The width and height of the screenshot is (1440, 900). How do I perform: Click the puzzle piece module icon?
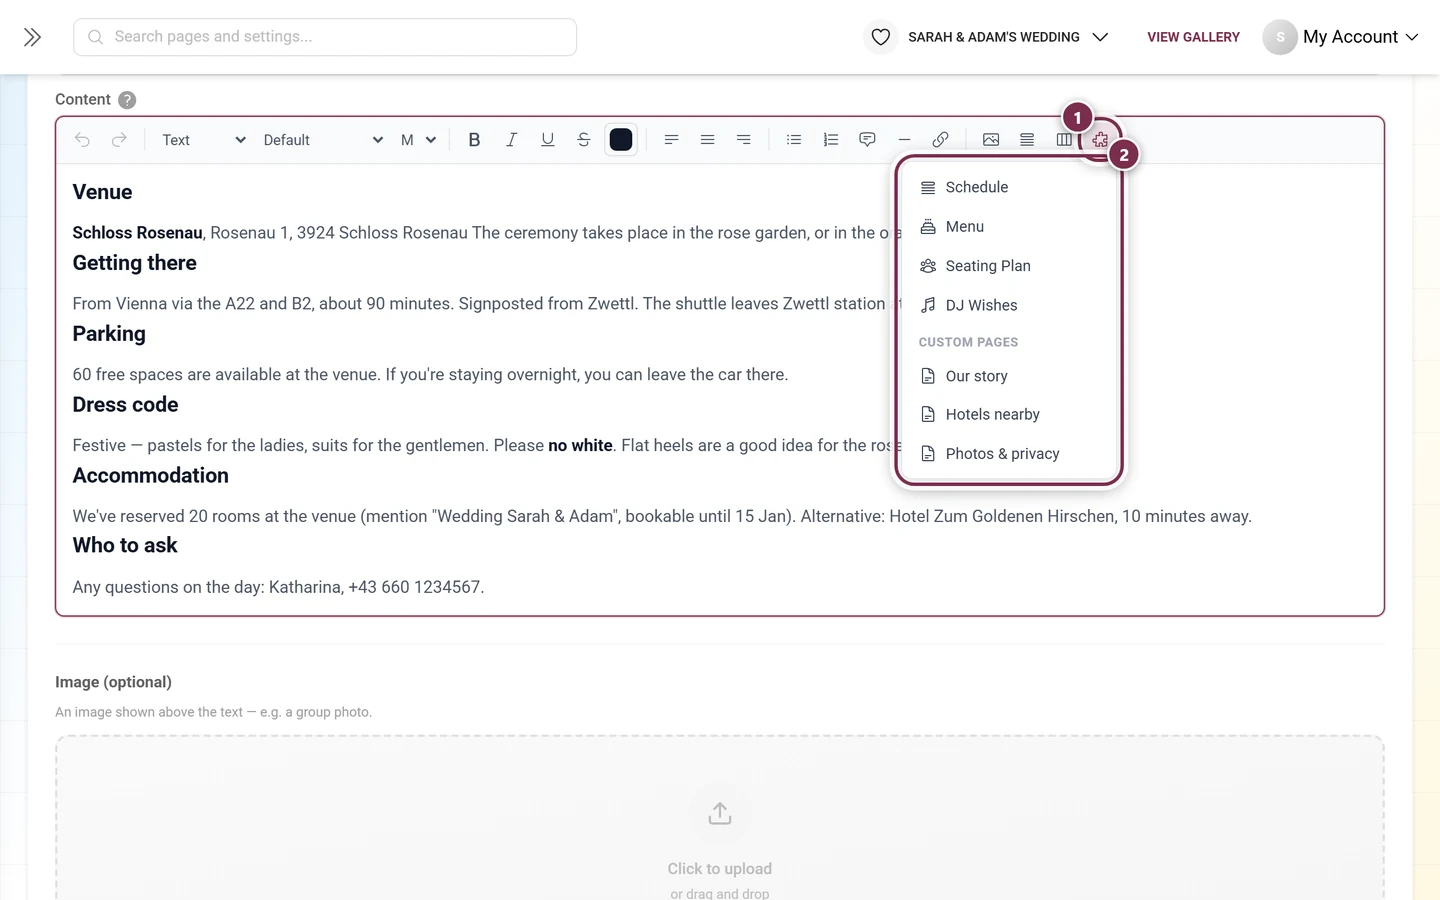1100,140
